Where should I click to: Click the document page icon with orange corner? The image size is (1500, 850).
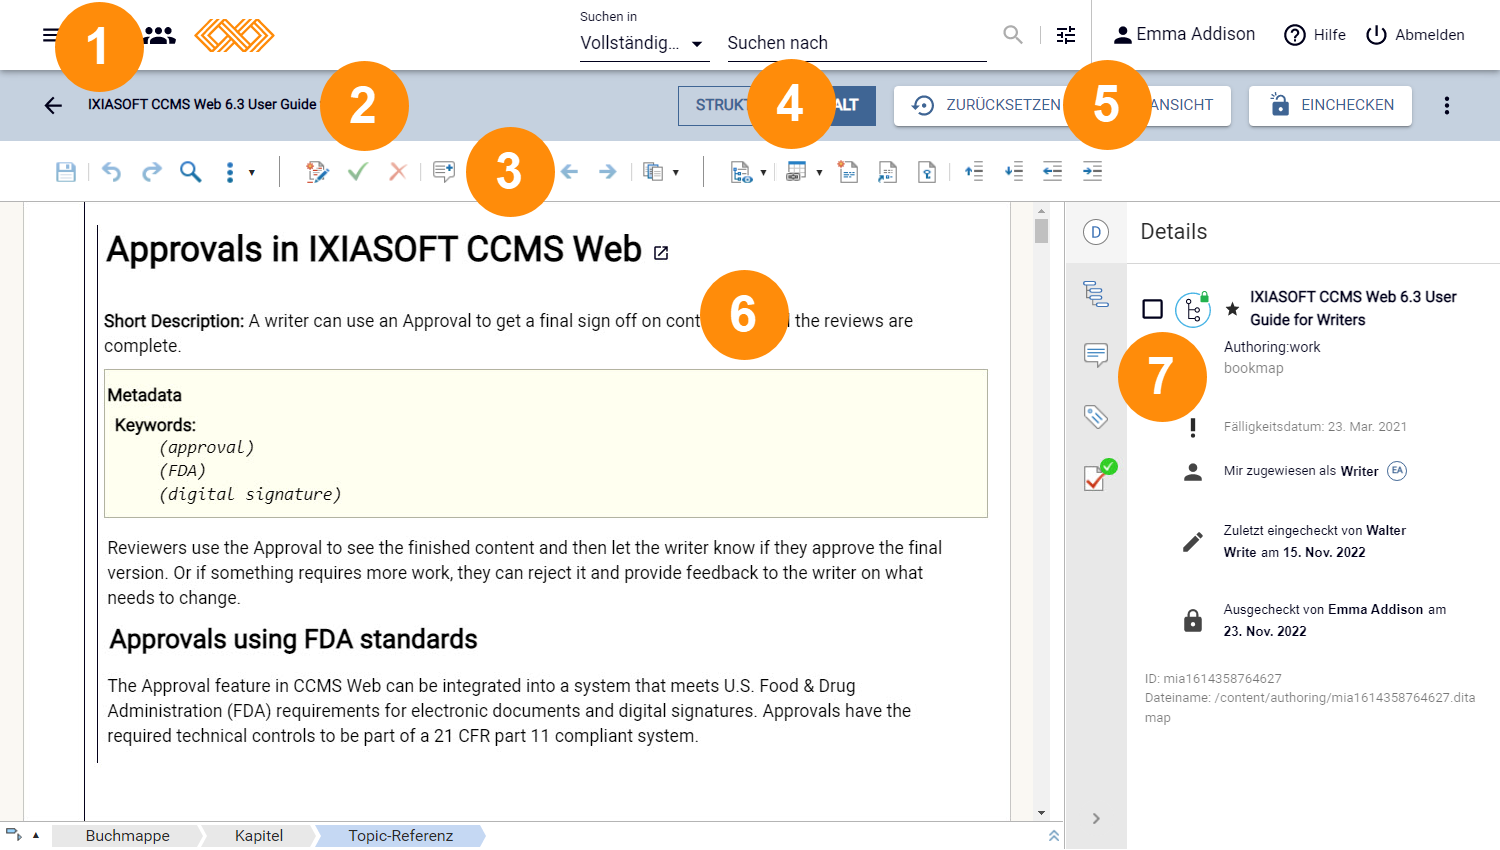point(848,172)
